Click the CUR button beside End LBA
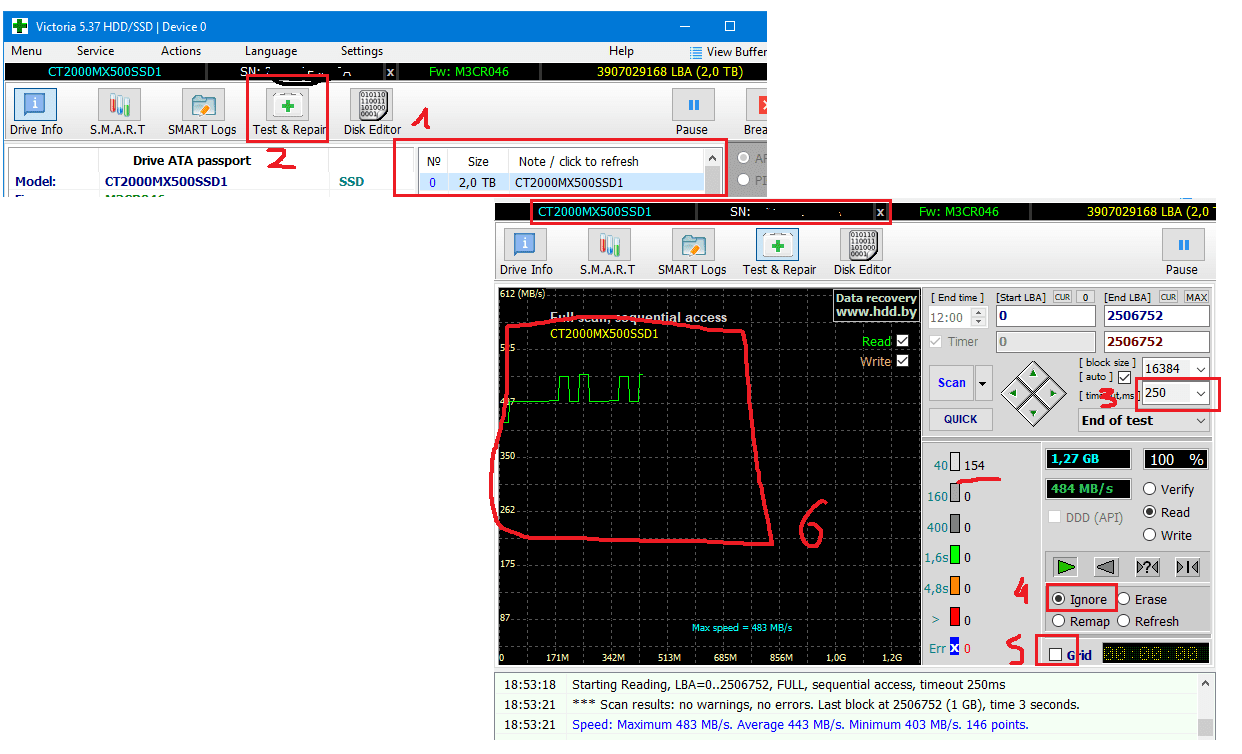The width and height of the screenshot is (1242, 754). pyautogui.click(x=1169, y=297)
